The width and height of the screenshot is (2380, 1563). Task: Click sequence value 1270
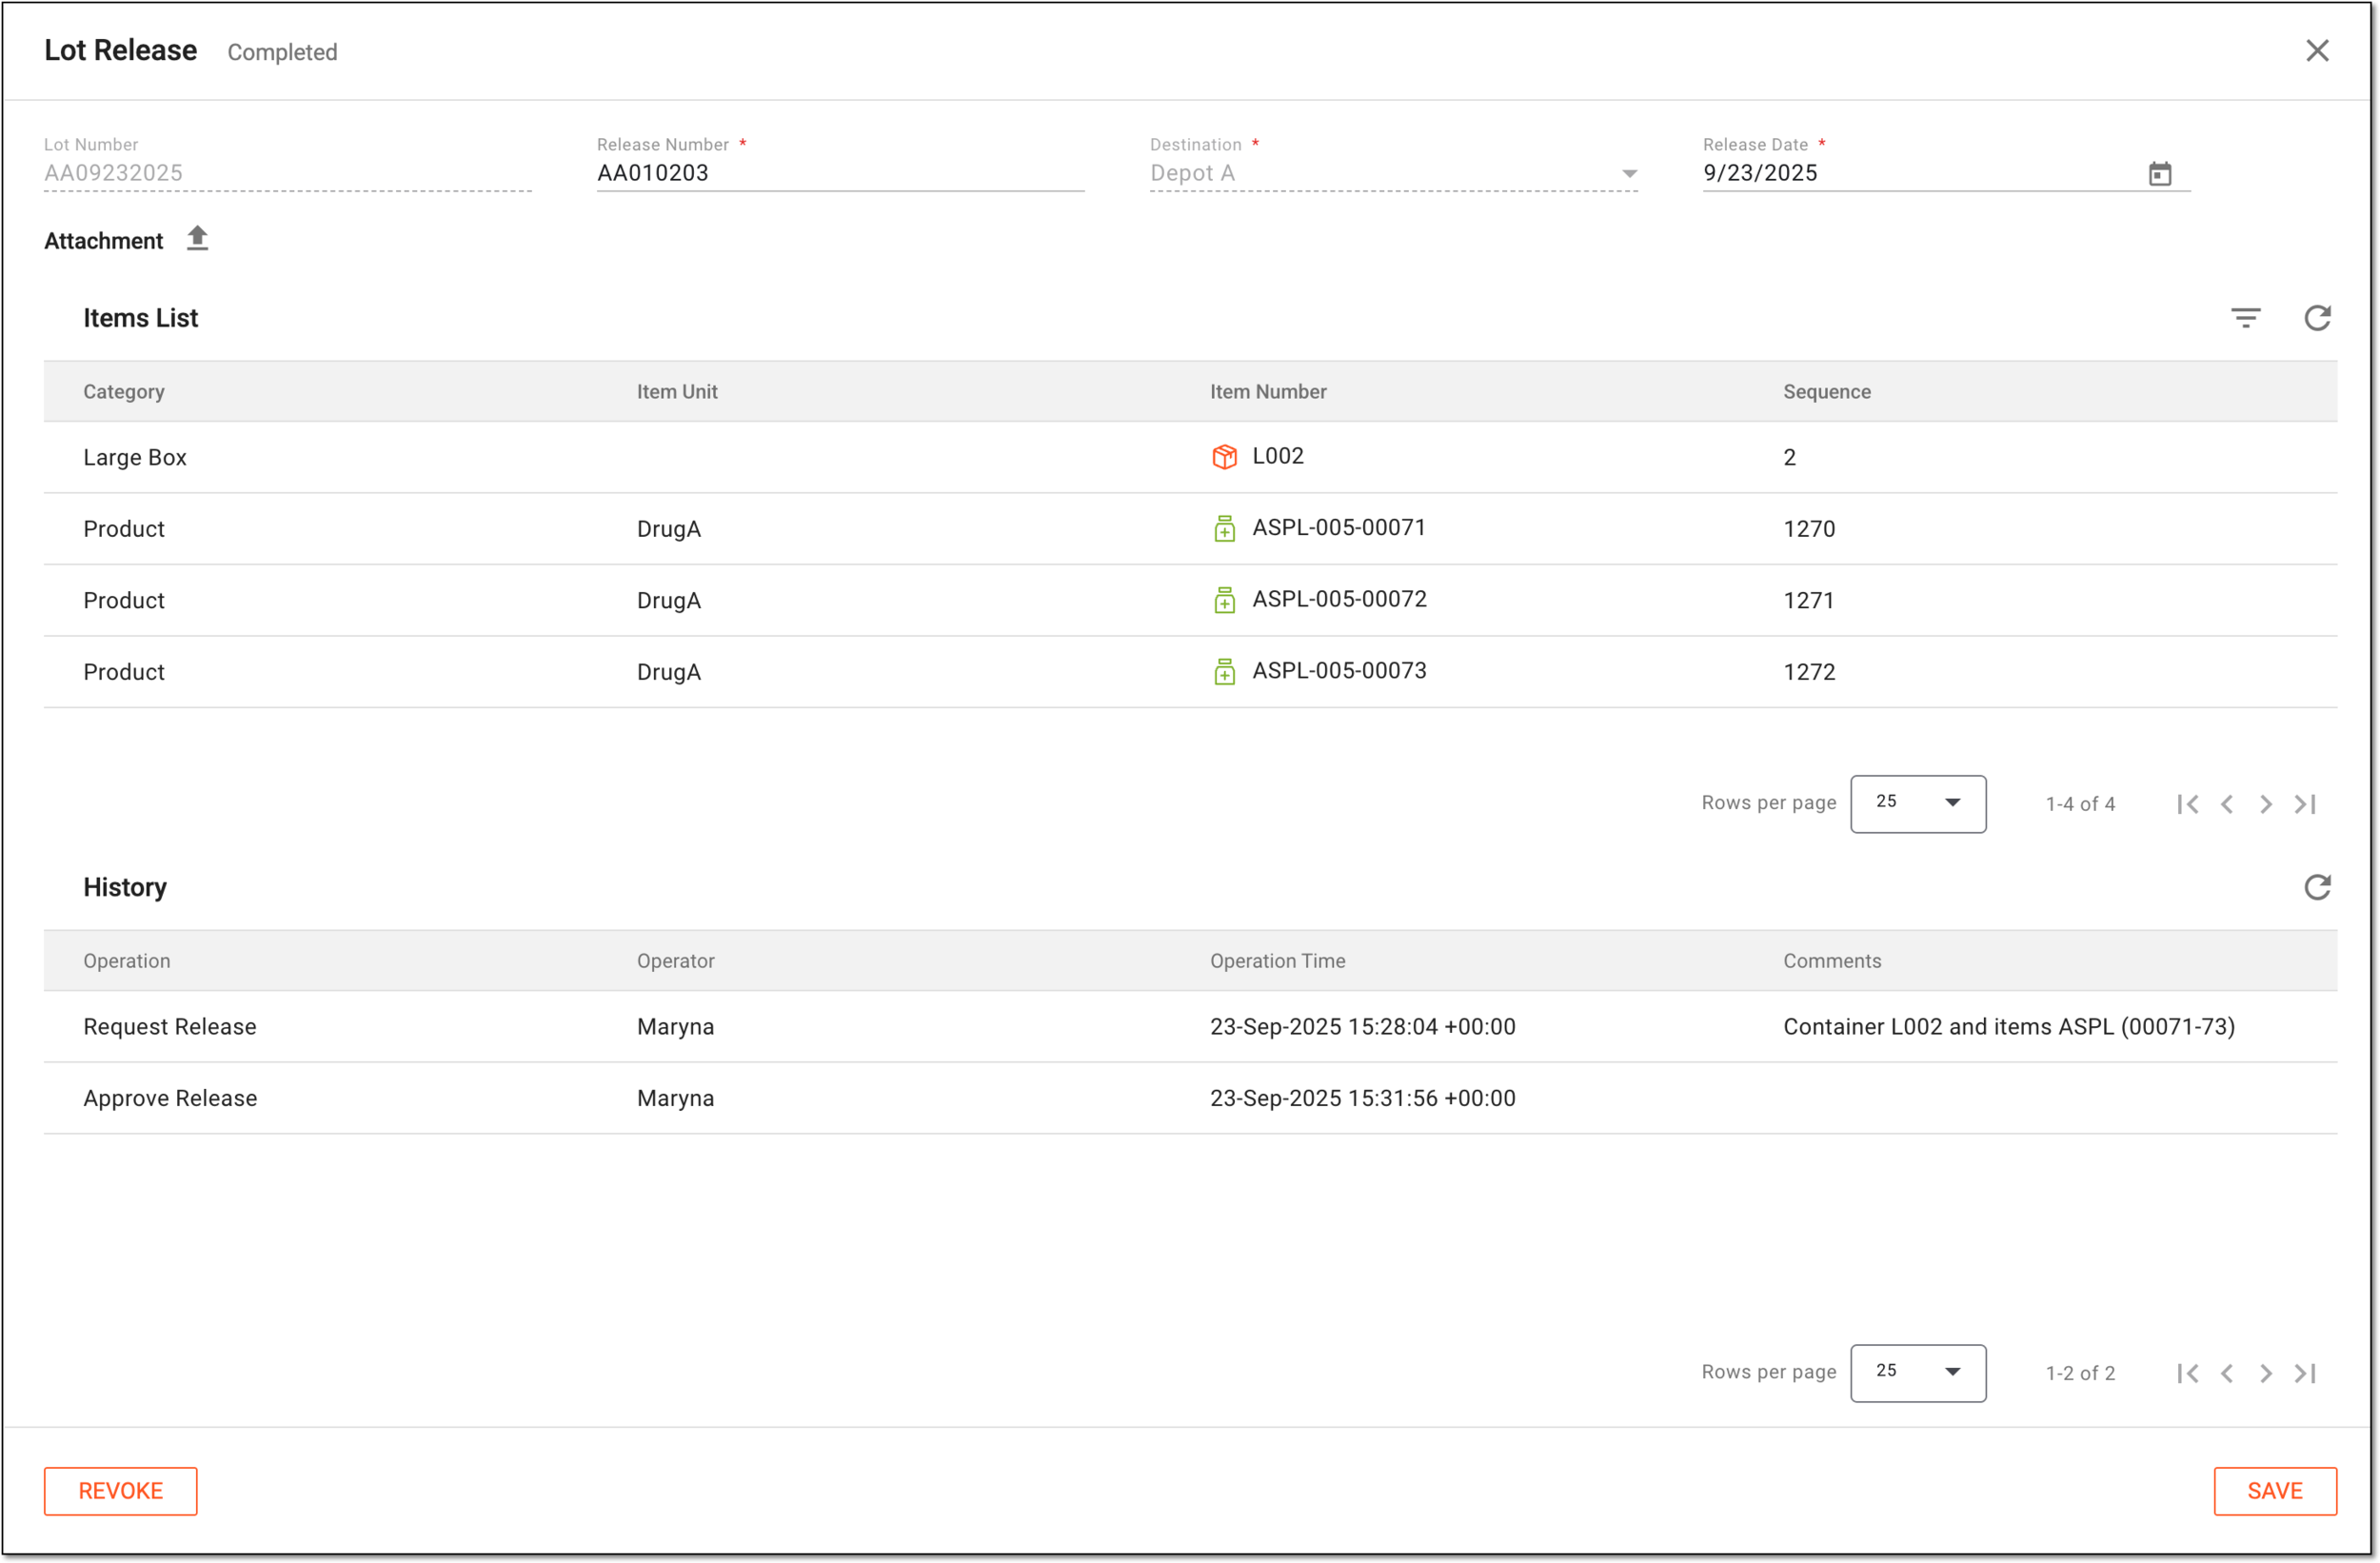click(1809, 529)
